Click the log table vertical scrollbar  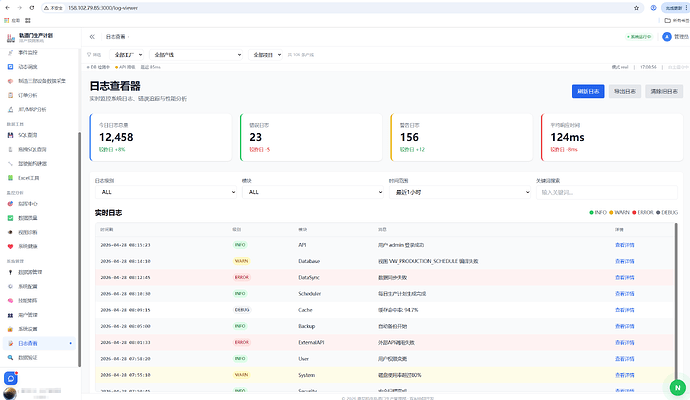tap(676, 299)
